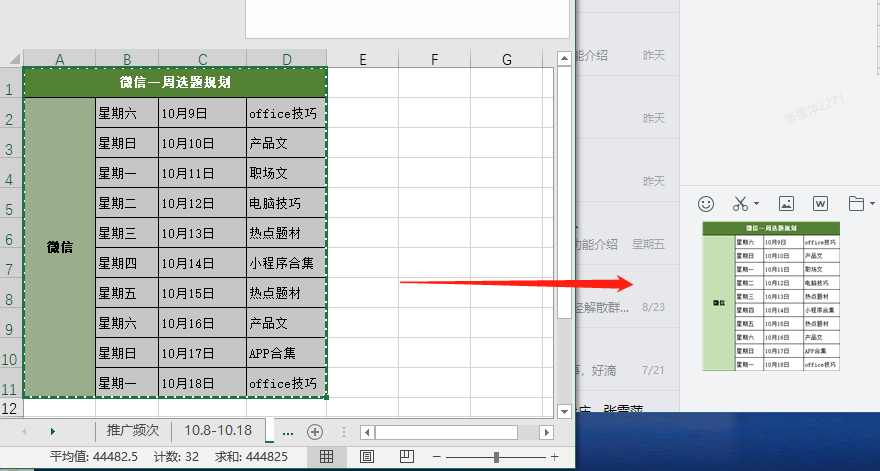Select row 1 header
This screenshot has width=880, height=471.
click(11, 83)
